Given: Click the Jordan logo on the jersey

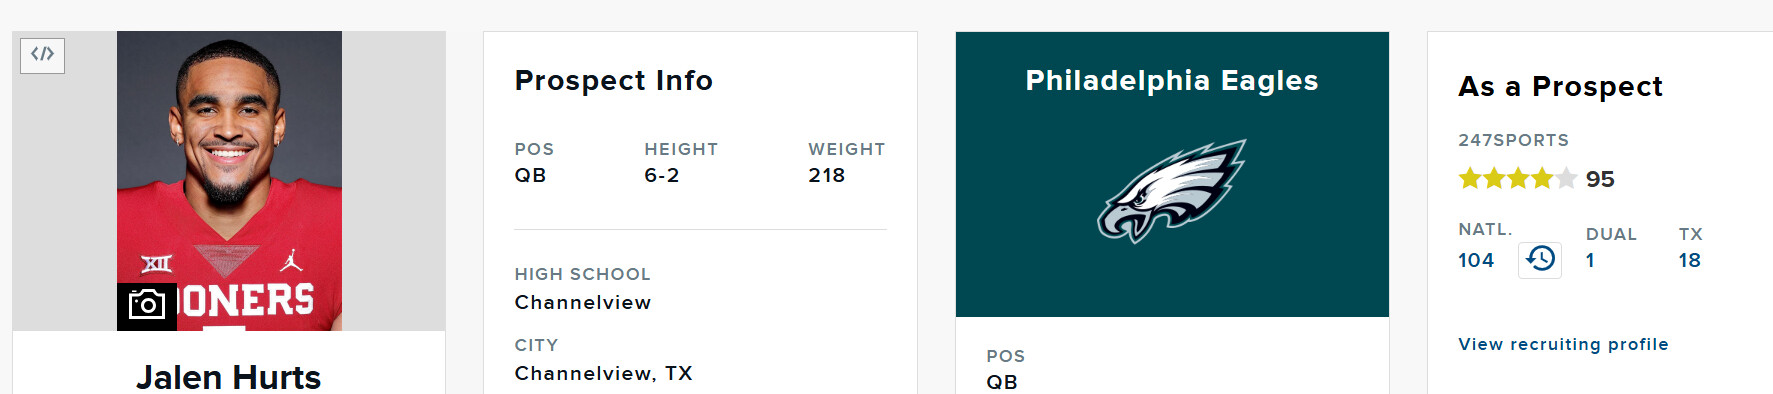Looking at the screenshot, I should pyautogui.click(x=291, y=261).
